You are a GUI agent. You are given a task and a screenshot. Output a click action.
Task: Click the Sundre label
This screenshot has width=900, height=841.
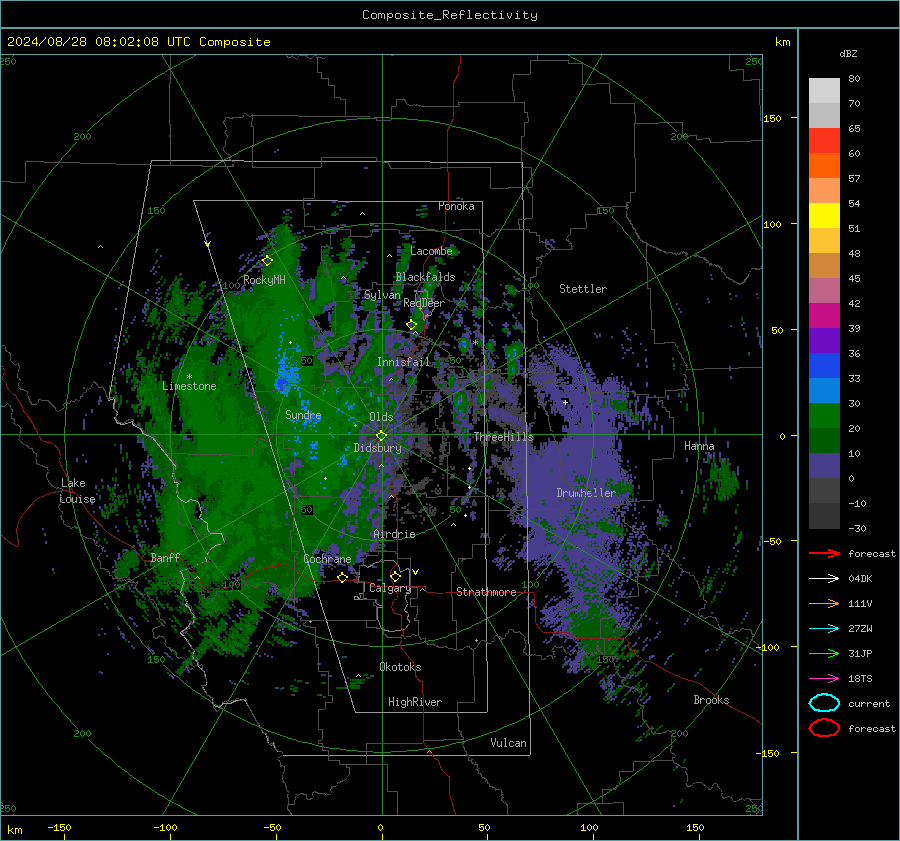coord(303,415)
